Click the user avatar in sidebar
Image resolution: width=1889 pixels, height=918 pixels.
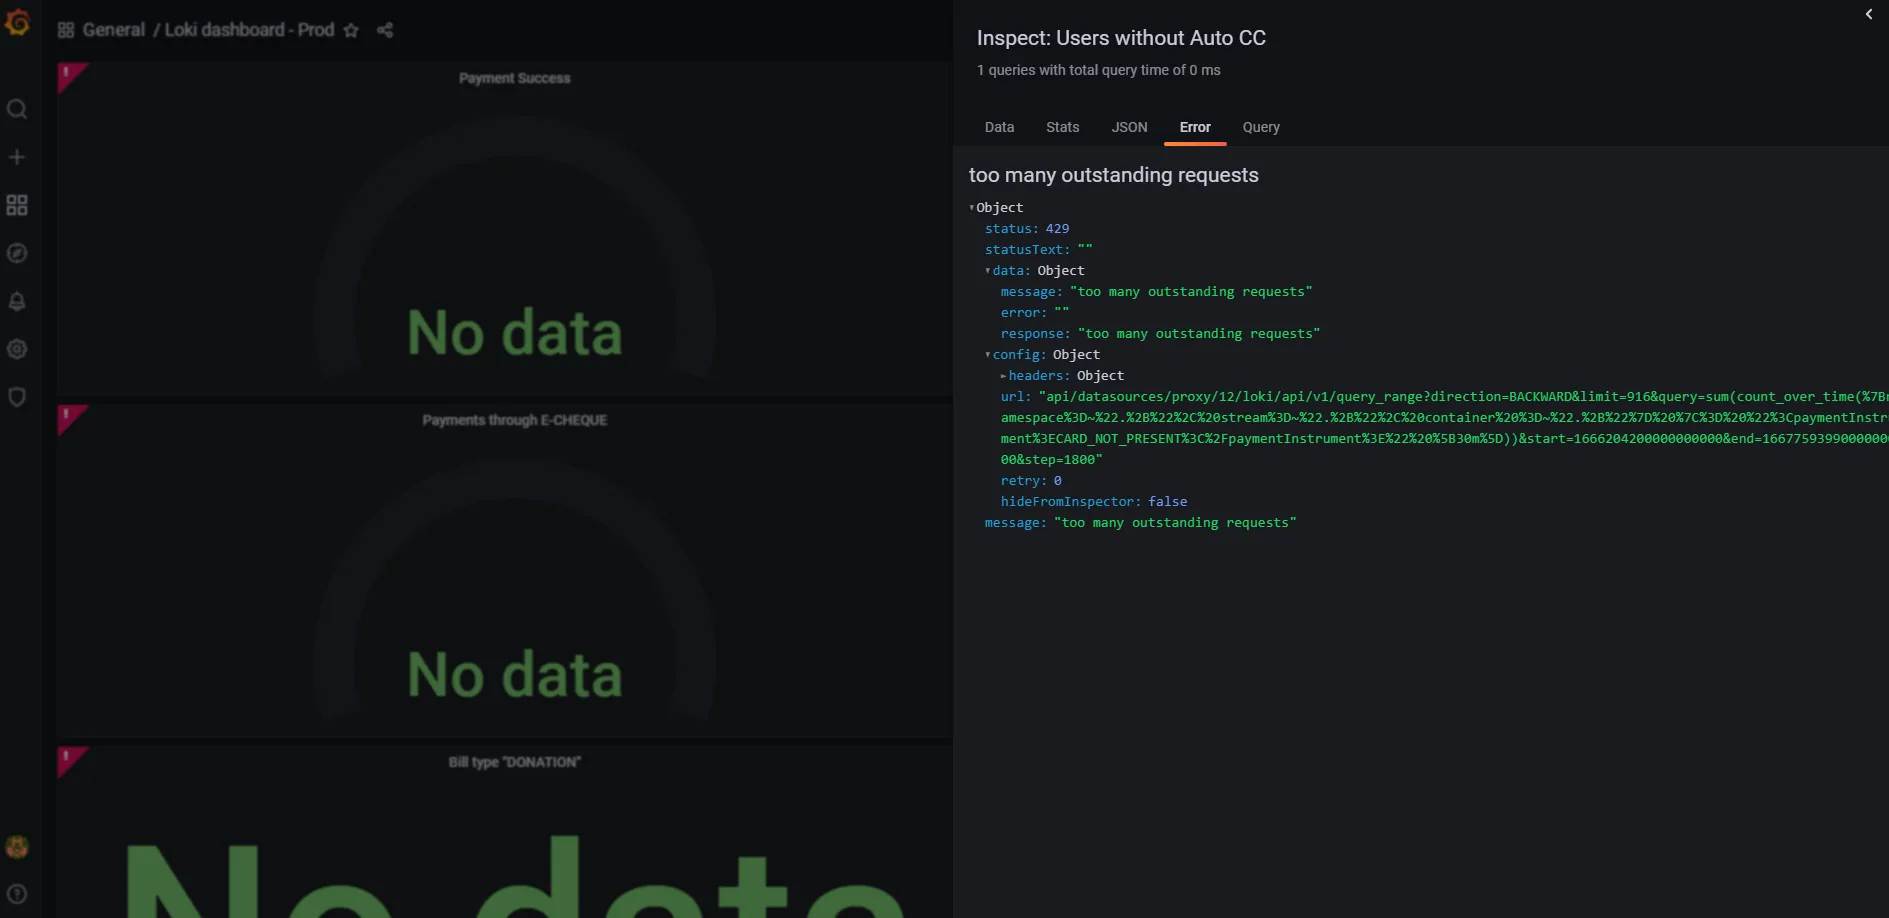pos(17,847)
